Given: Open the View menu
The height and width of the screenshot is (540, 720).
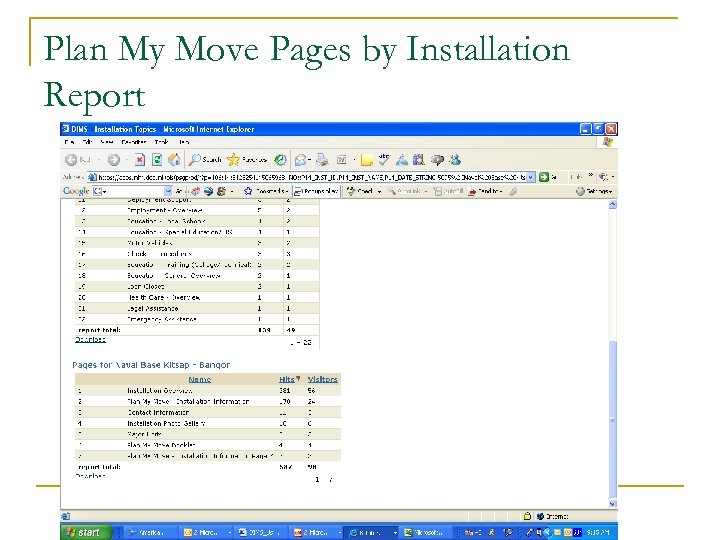Looking at the screenshot, I should tap(107, 142).
